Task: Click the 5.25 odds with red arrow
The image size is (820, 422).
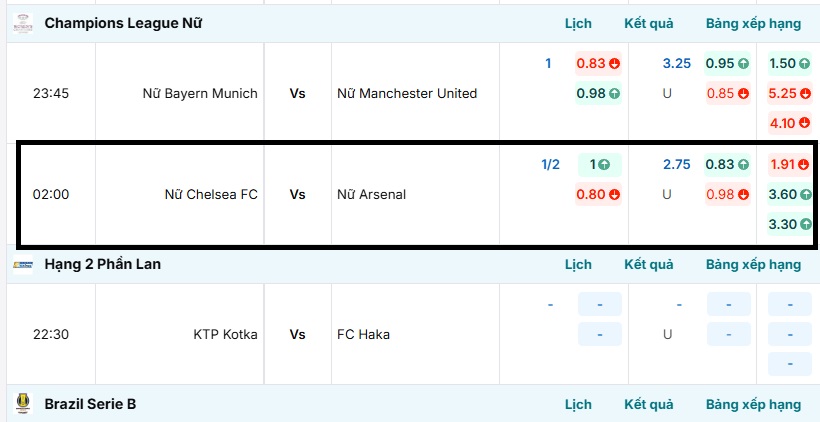Action: point(789,94)
